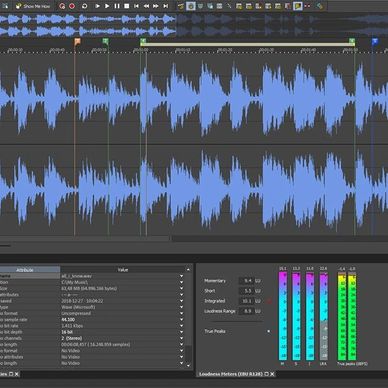The height and width of the screenshot is (388, 388).
Task: Close the Loudness Meters panel
Action: (x=272, y=374)
